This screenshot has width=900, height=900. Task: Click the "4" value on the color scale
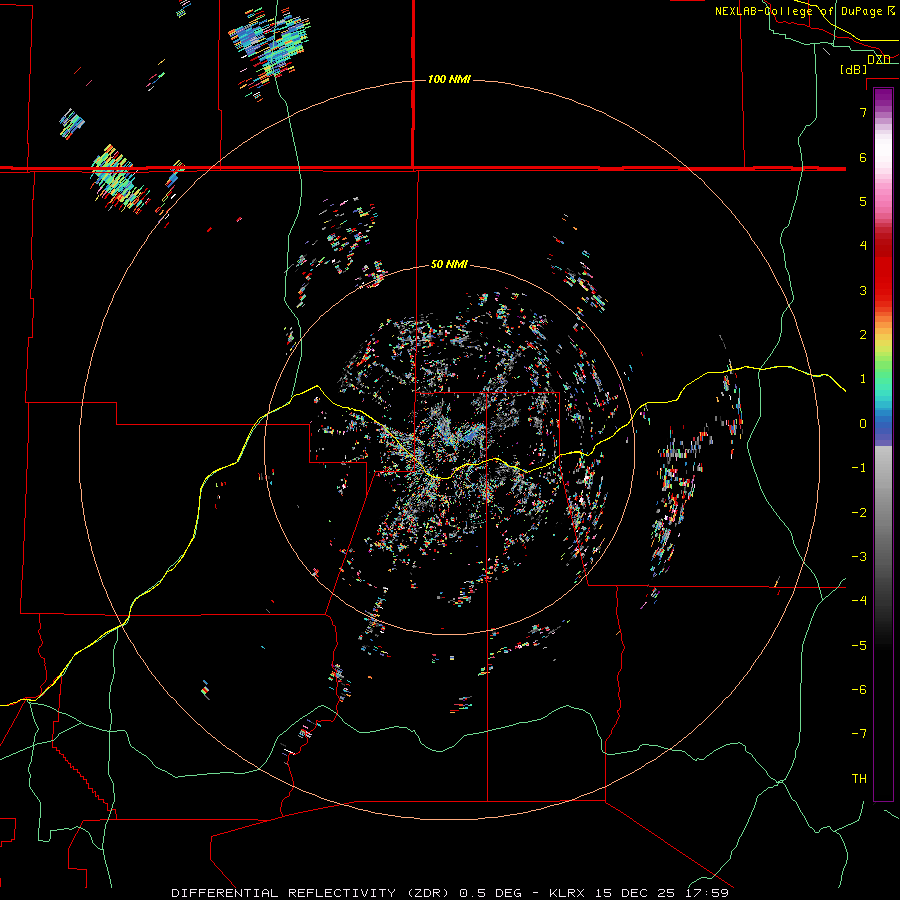coord(863,246)
